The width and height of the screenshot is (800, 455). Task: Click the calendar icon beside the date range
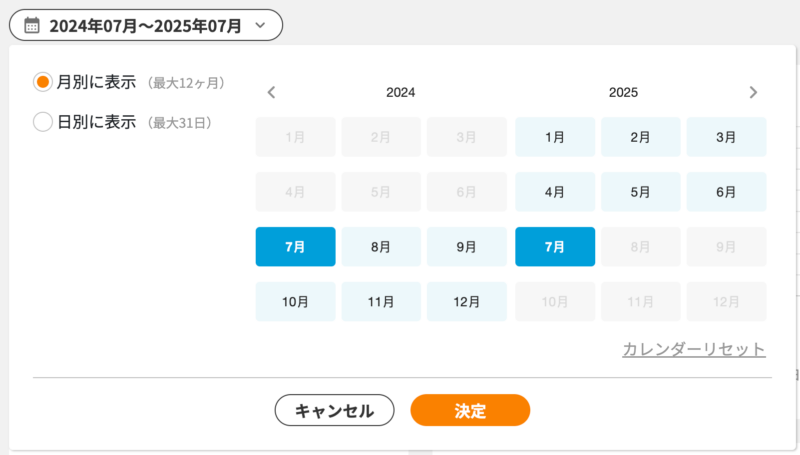point(32,26)
